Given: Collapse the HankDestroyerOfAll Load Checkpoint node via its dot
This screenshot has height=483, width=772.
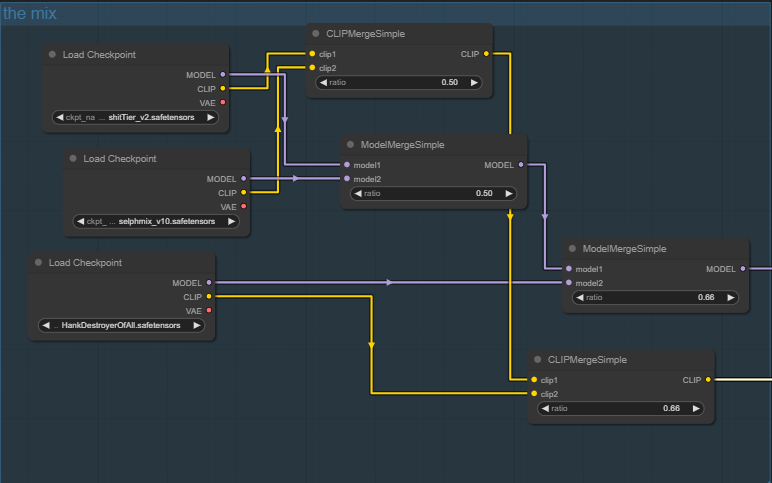Looking at the screenshot, I should [x=38, y=263].
